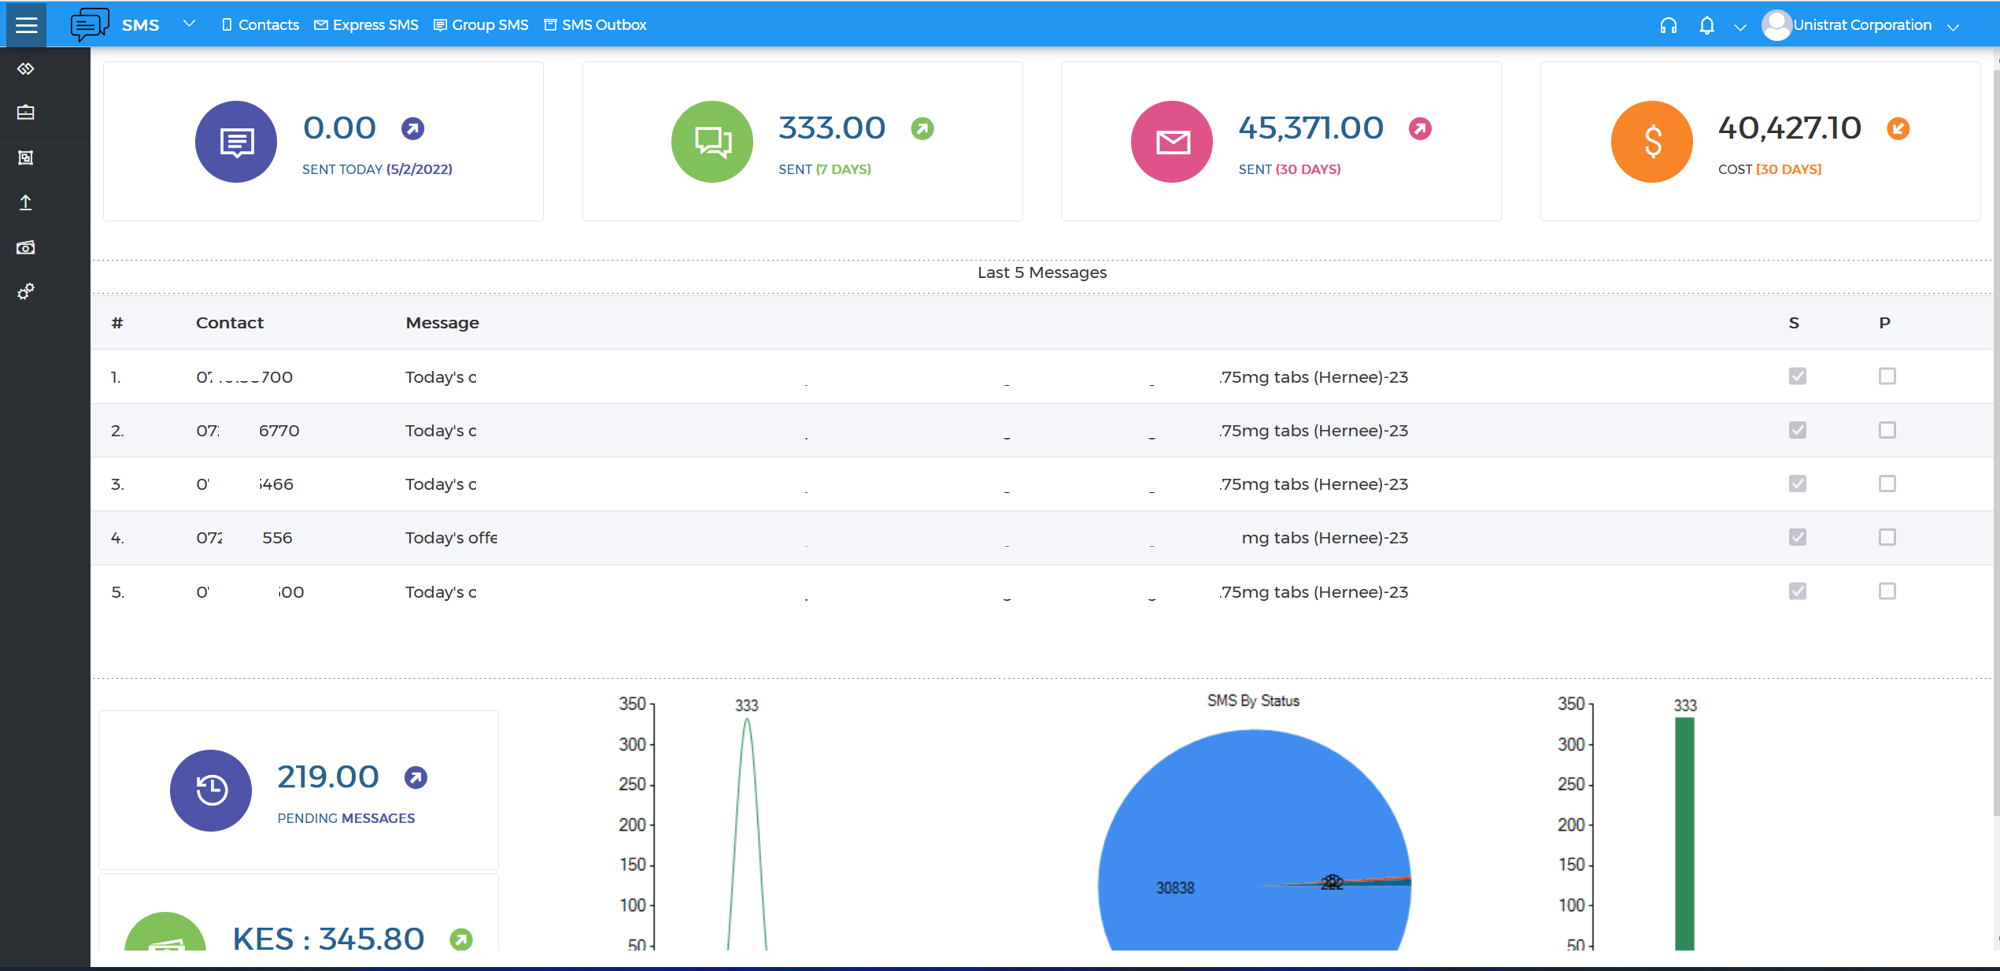Expand the chevron next to the bell
Image resolution: width=2000 pixels, height=971 pixels.
coord(1740,27)
